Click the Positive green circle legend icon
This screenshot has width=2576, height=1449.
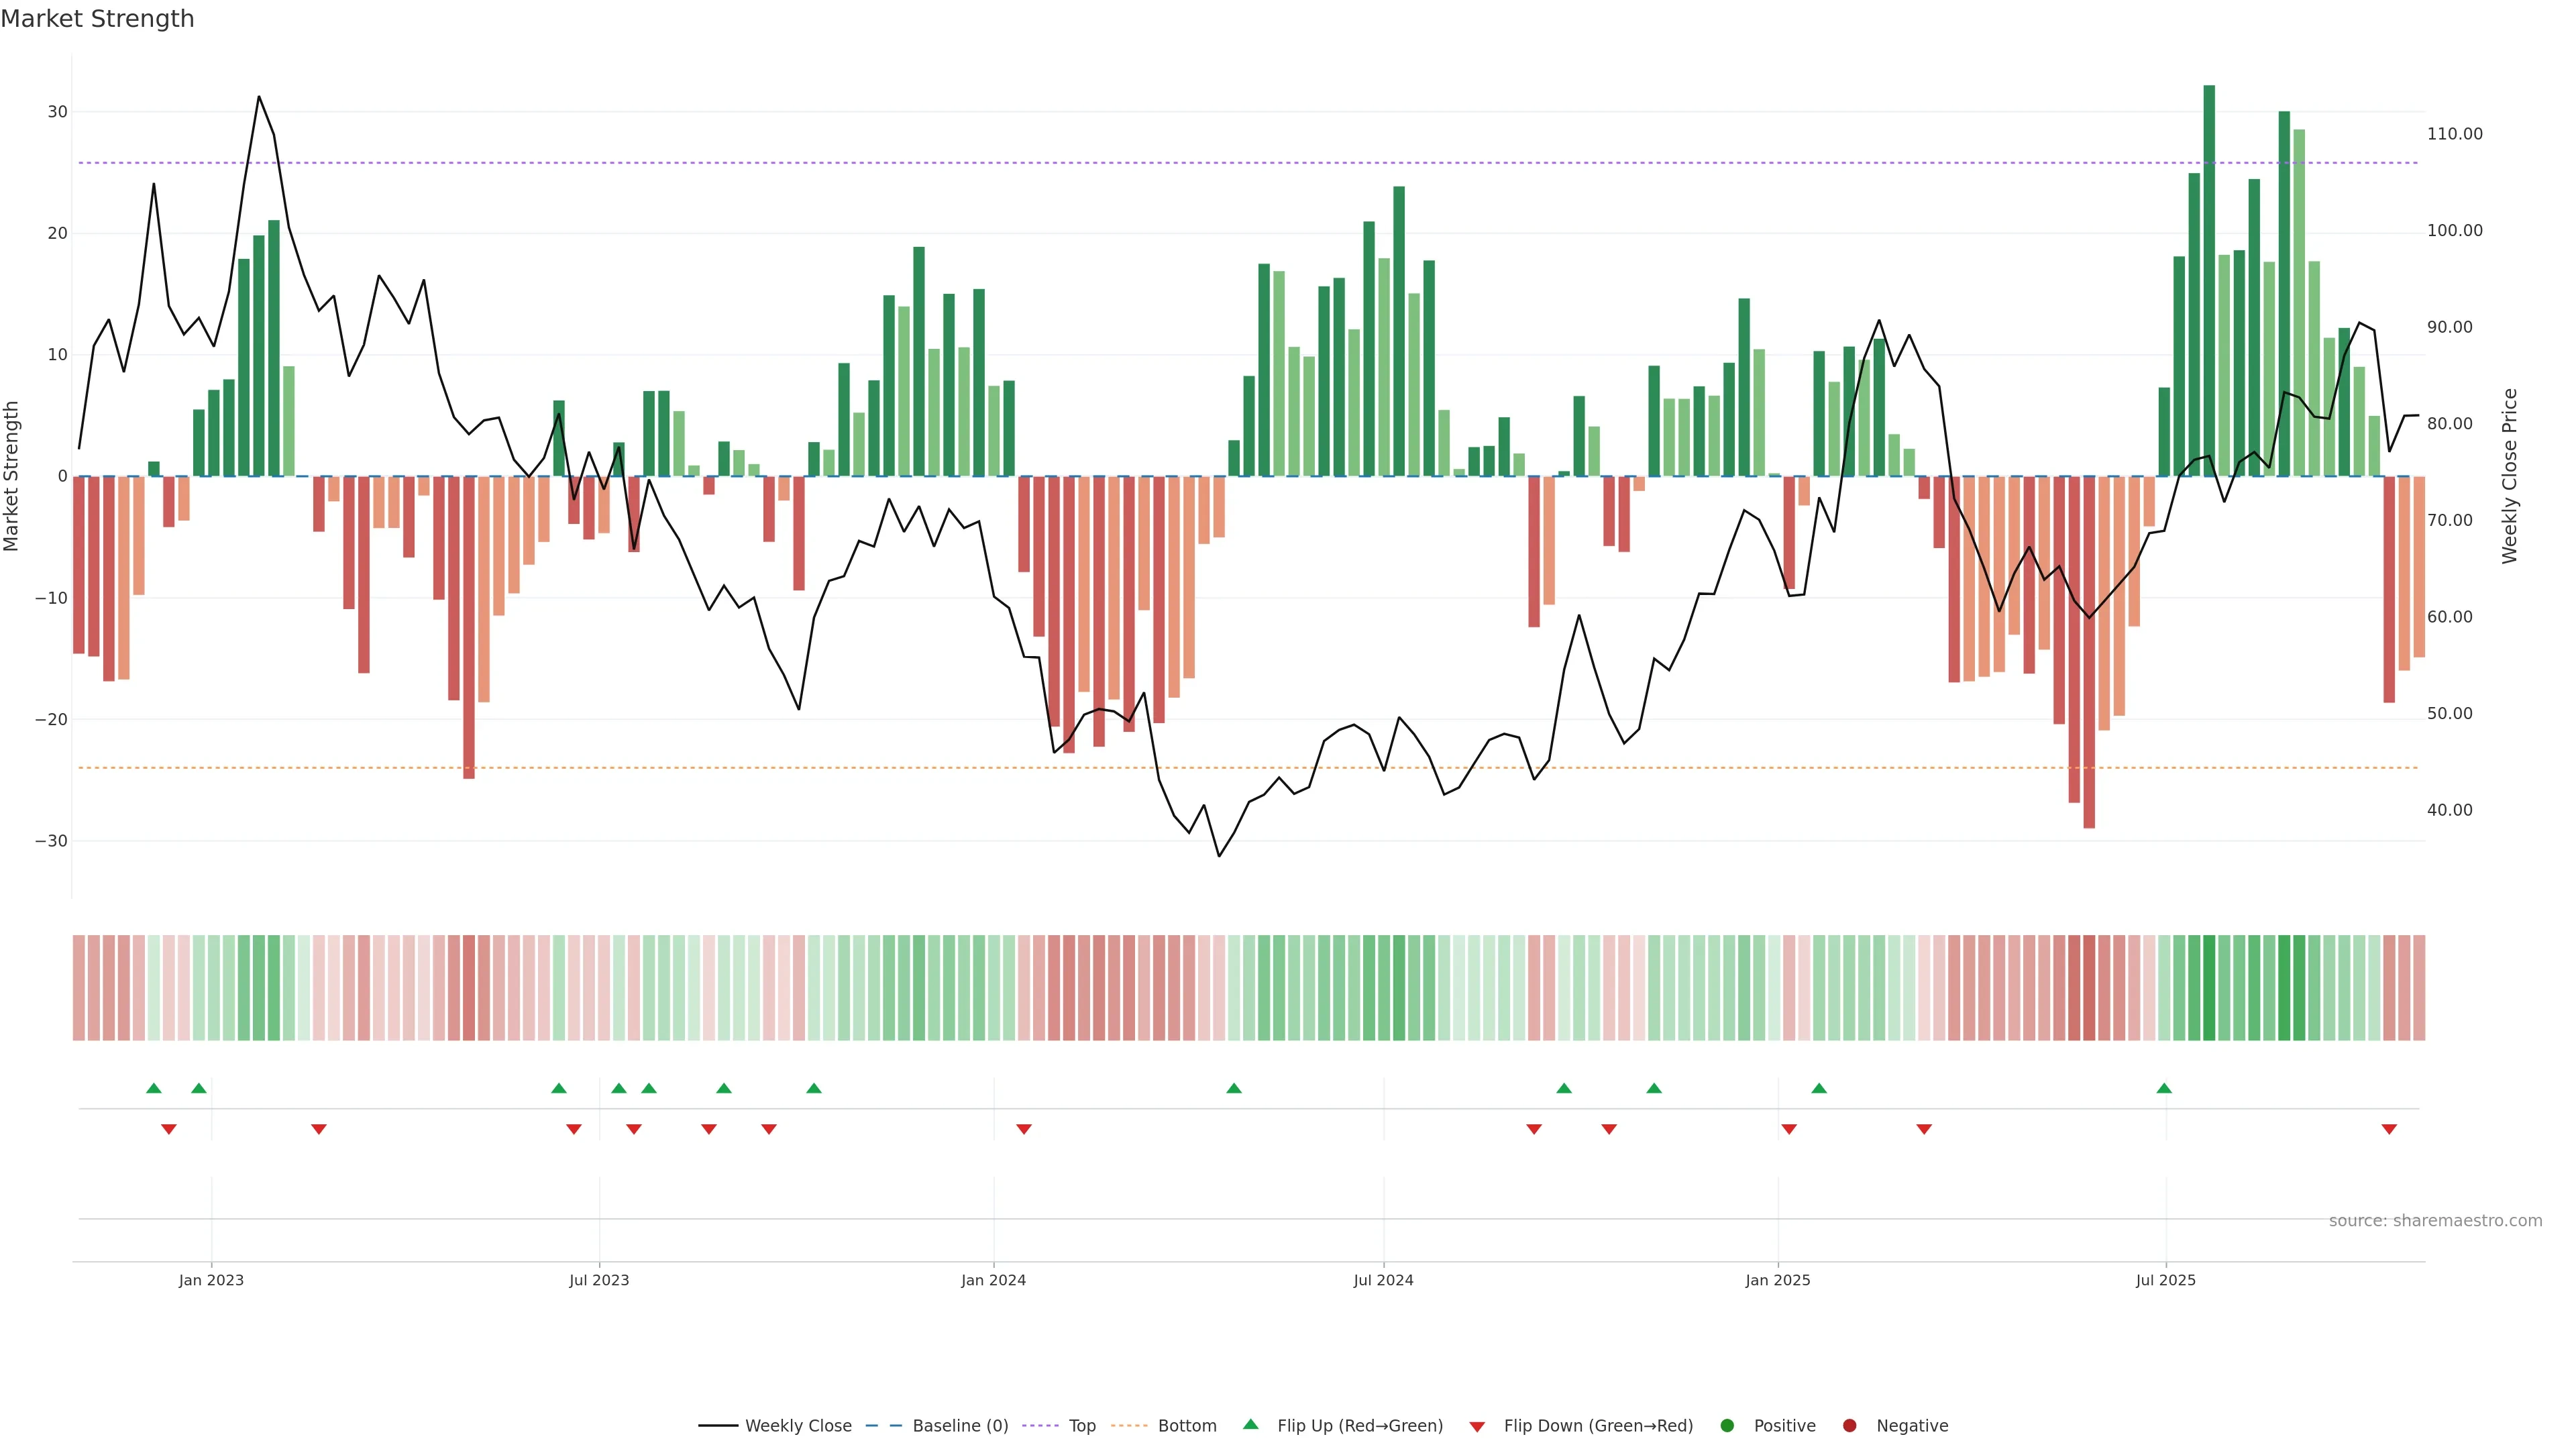pyautogui.click(x=1727, y=1426)
